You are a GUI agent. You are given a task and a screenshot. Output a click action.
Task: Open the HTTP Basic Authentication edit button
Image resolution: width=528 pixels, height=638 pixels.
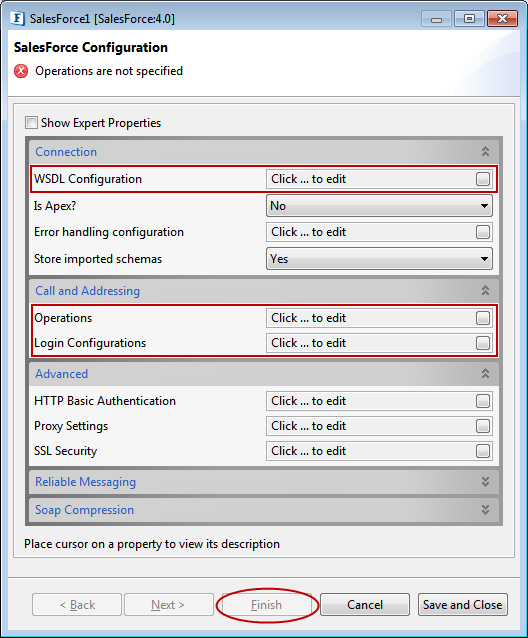[482, 401]
